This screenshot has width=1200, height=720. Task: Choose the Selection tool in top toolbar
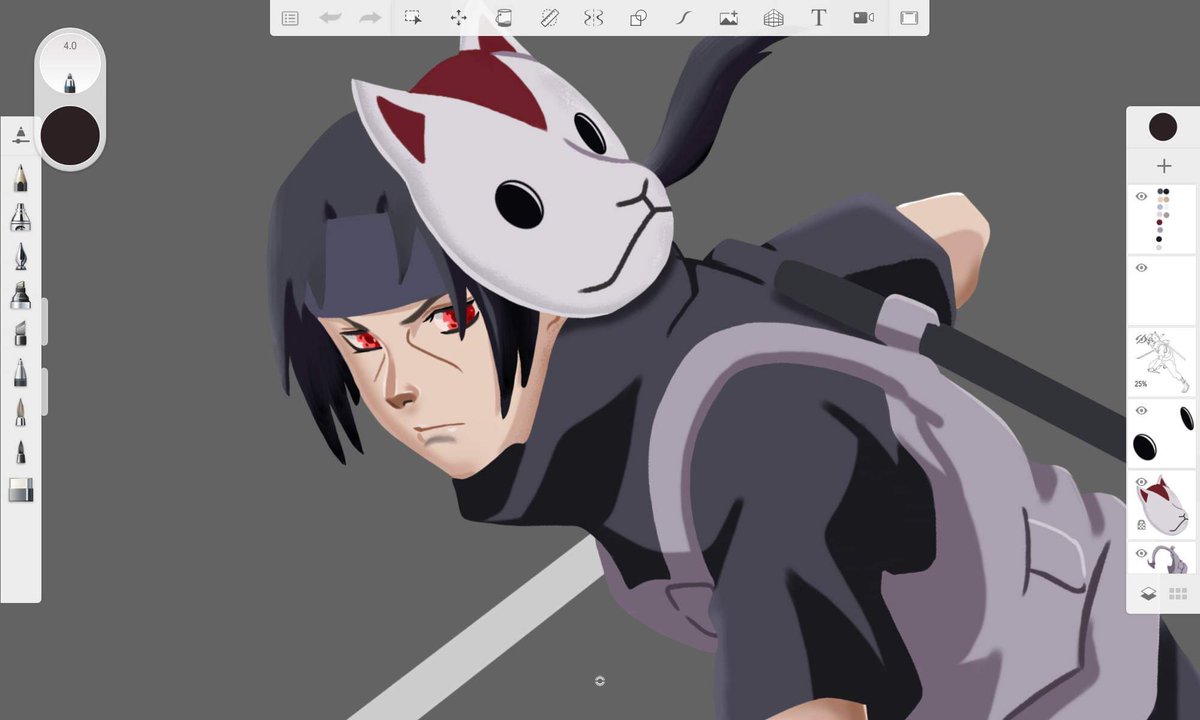tap(412, 18)
